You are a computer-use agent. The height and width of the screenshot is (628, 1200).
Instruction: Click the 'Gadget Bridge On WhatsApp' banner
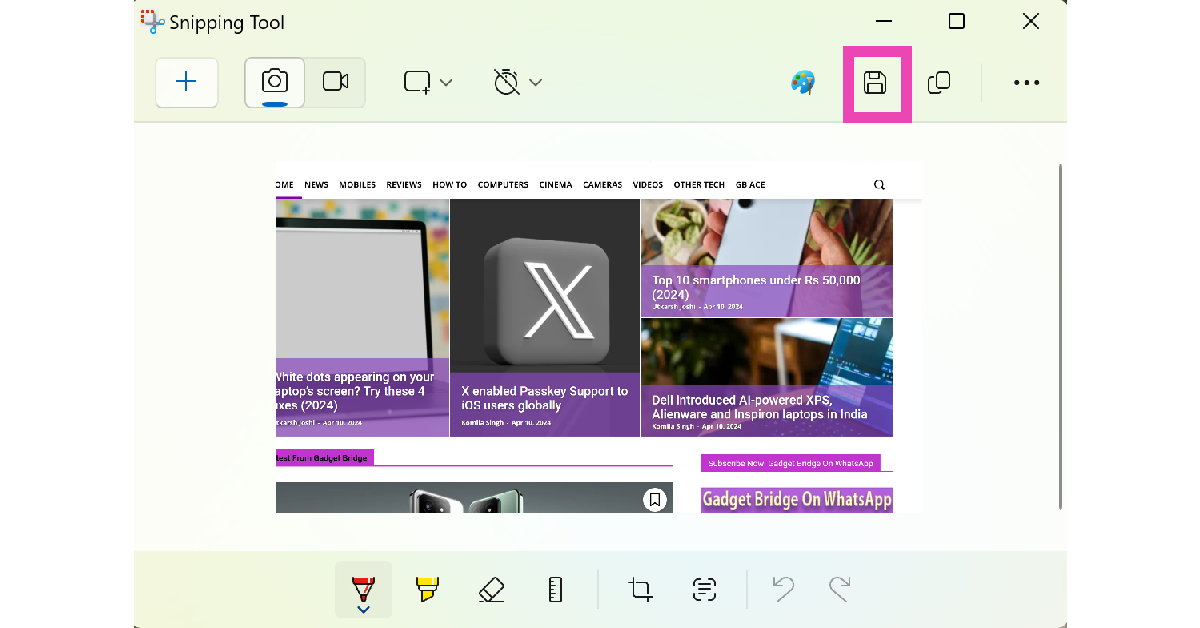point(797,499)
